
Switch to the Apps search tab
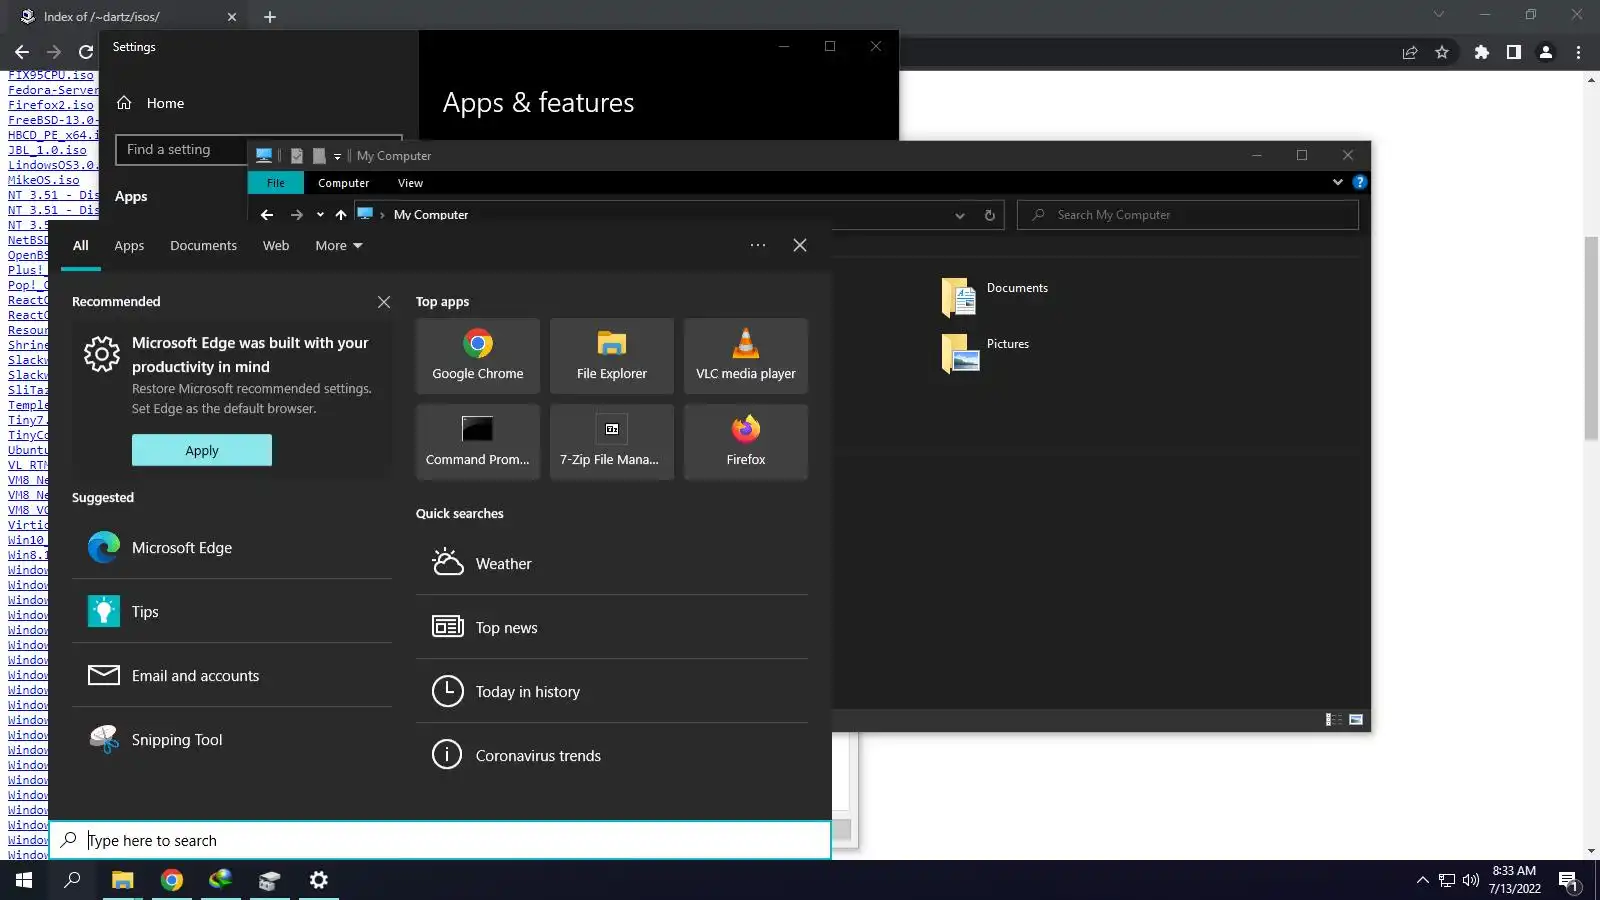pyautogui.click(x=129, y=246)
